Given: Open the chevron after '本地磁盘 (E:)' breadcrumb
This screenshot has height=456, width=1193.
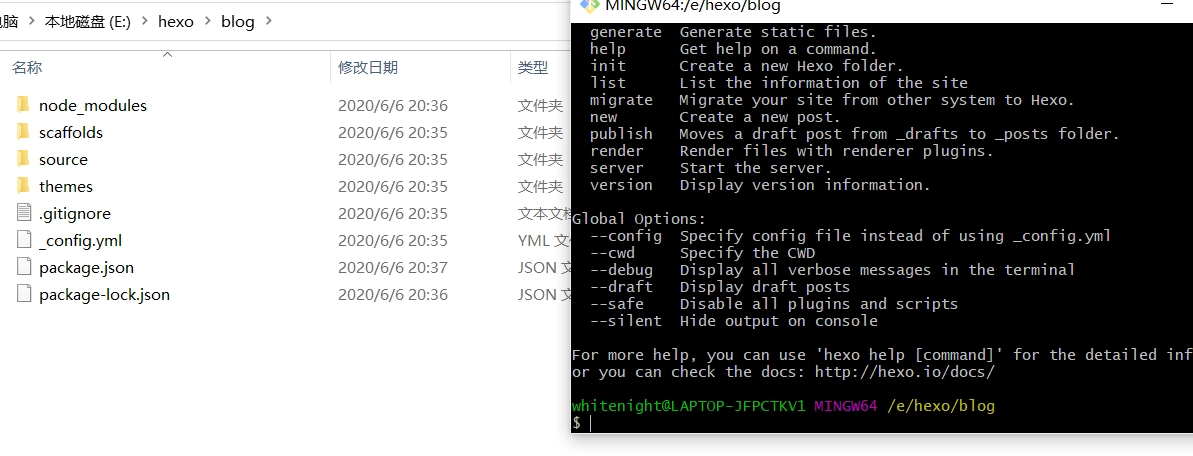Looking at the screenshot, I should [145, 21].
